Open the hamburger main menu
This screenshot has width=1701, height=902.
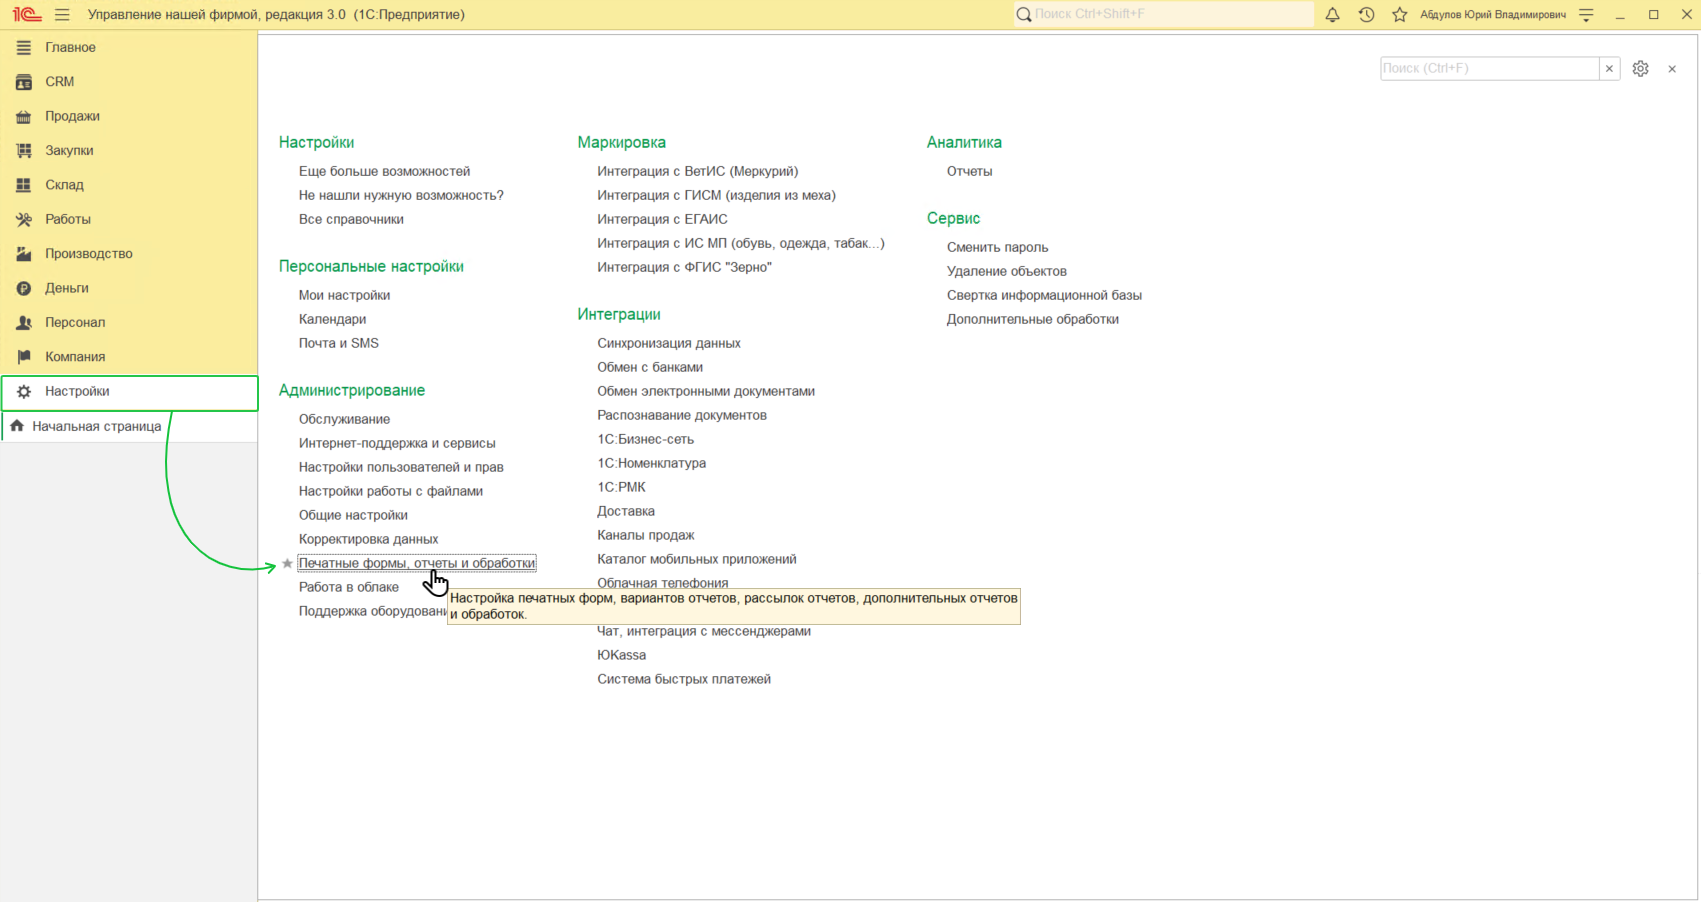62,15
